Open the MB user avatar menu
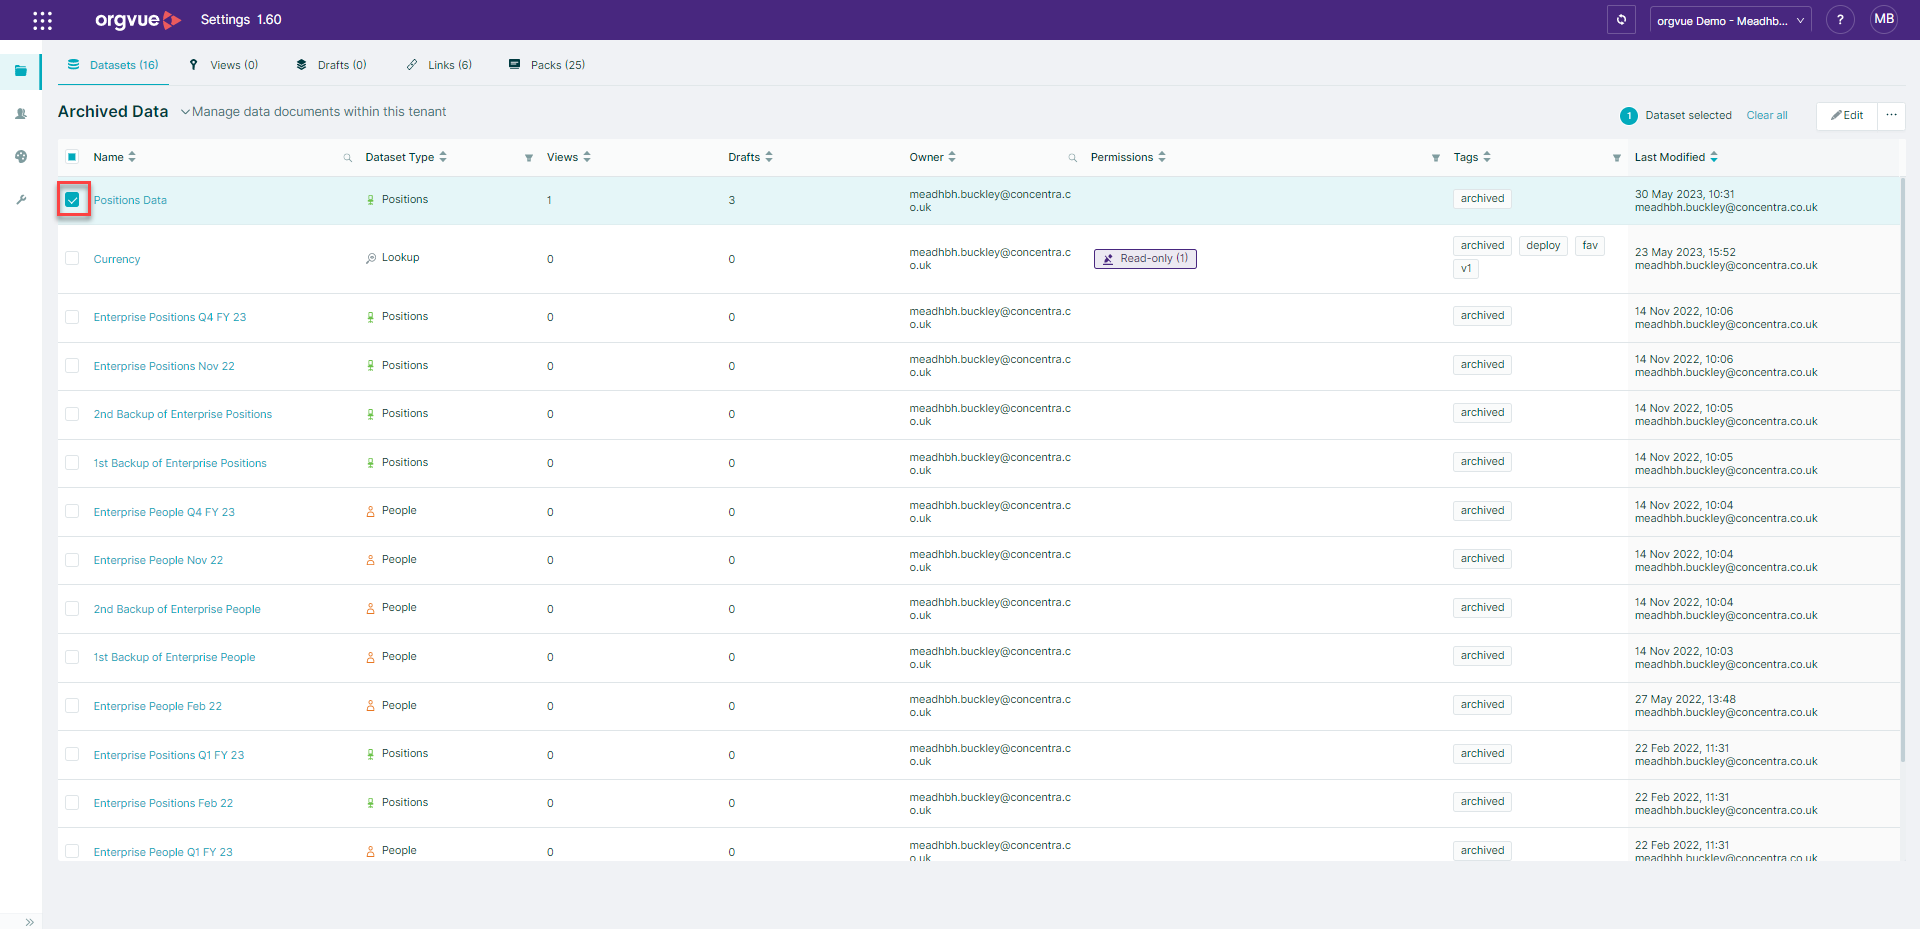Screen dimensions: 1920x929 1884,20
